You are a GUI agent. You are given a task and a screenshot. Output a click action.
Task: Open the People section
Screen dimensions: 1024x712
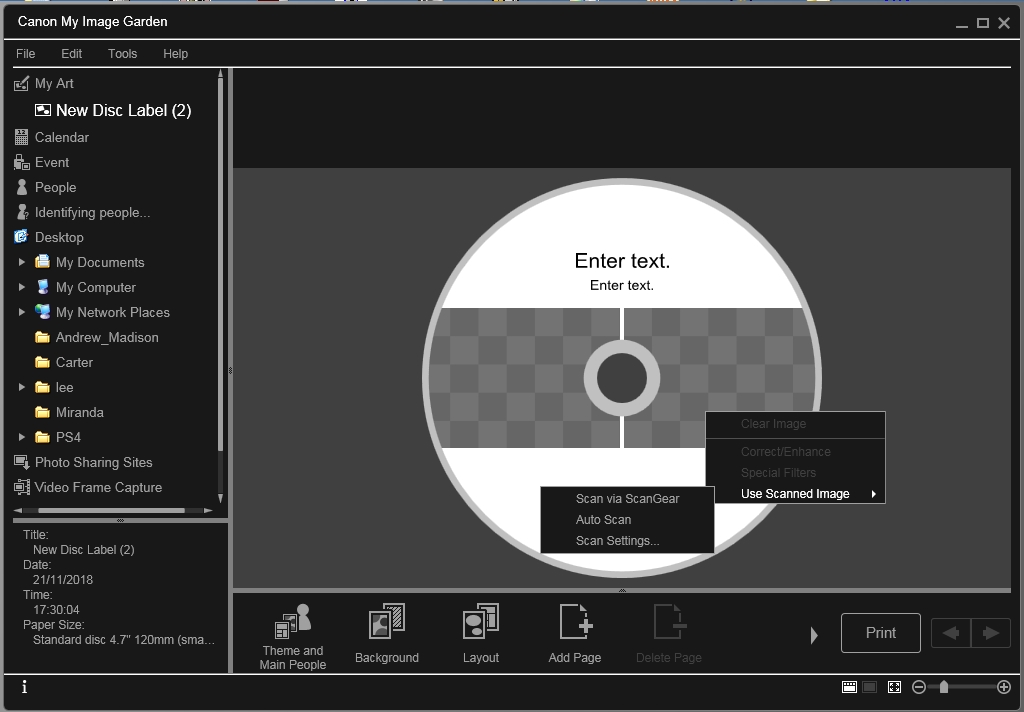(55, 187)
